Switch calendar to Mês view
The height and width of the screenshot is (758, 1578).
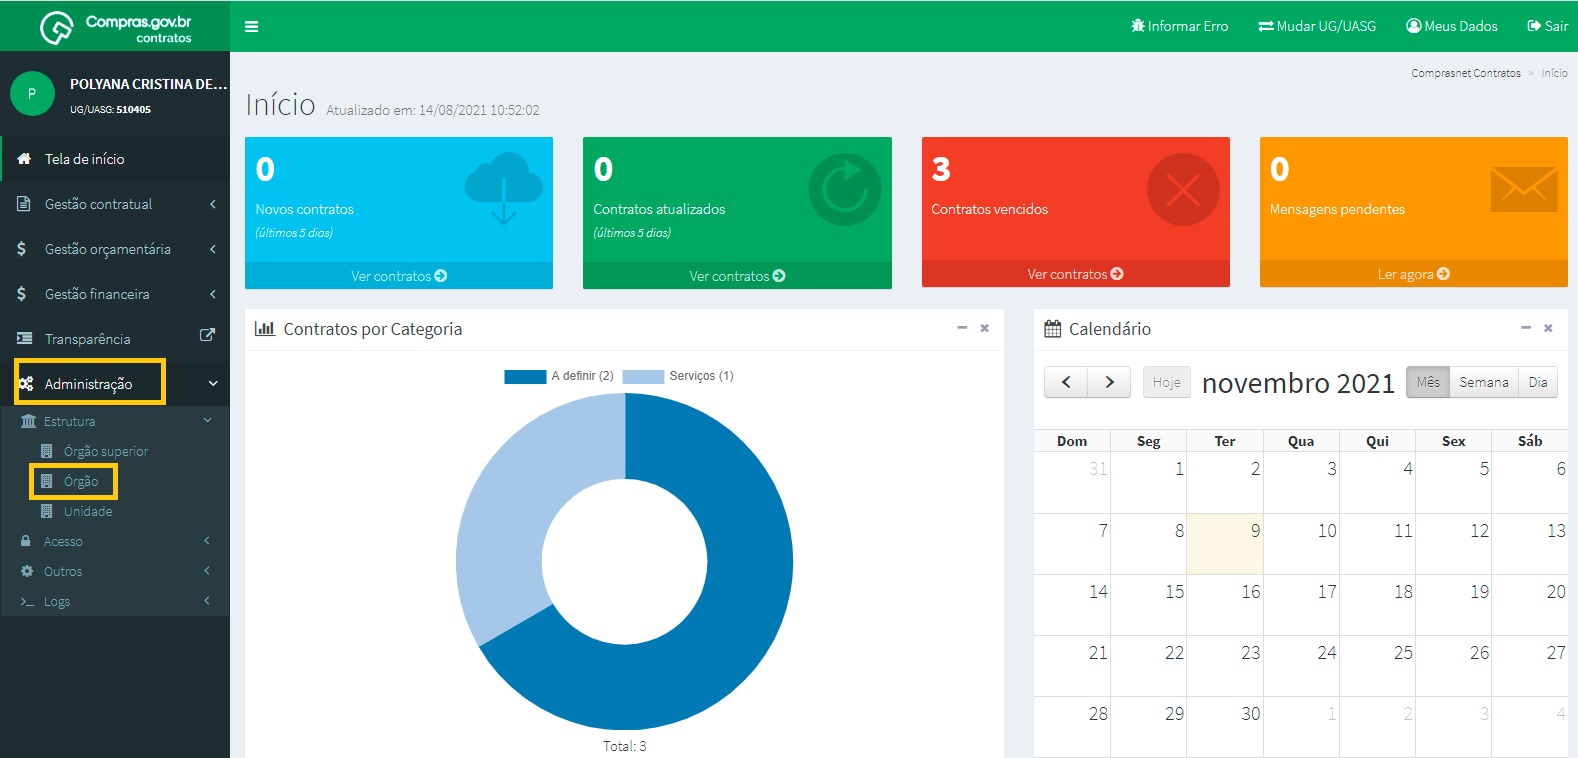[x=1428, y=382]
